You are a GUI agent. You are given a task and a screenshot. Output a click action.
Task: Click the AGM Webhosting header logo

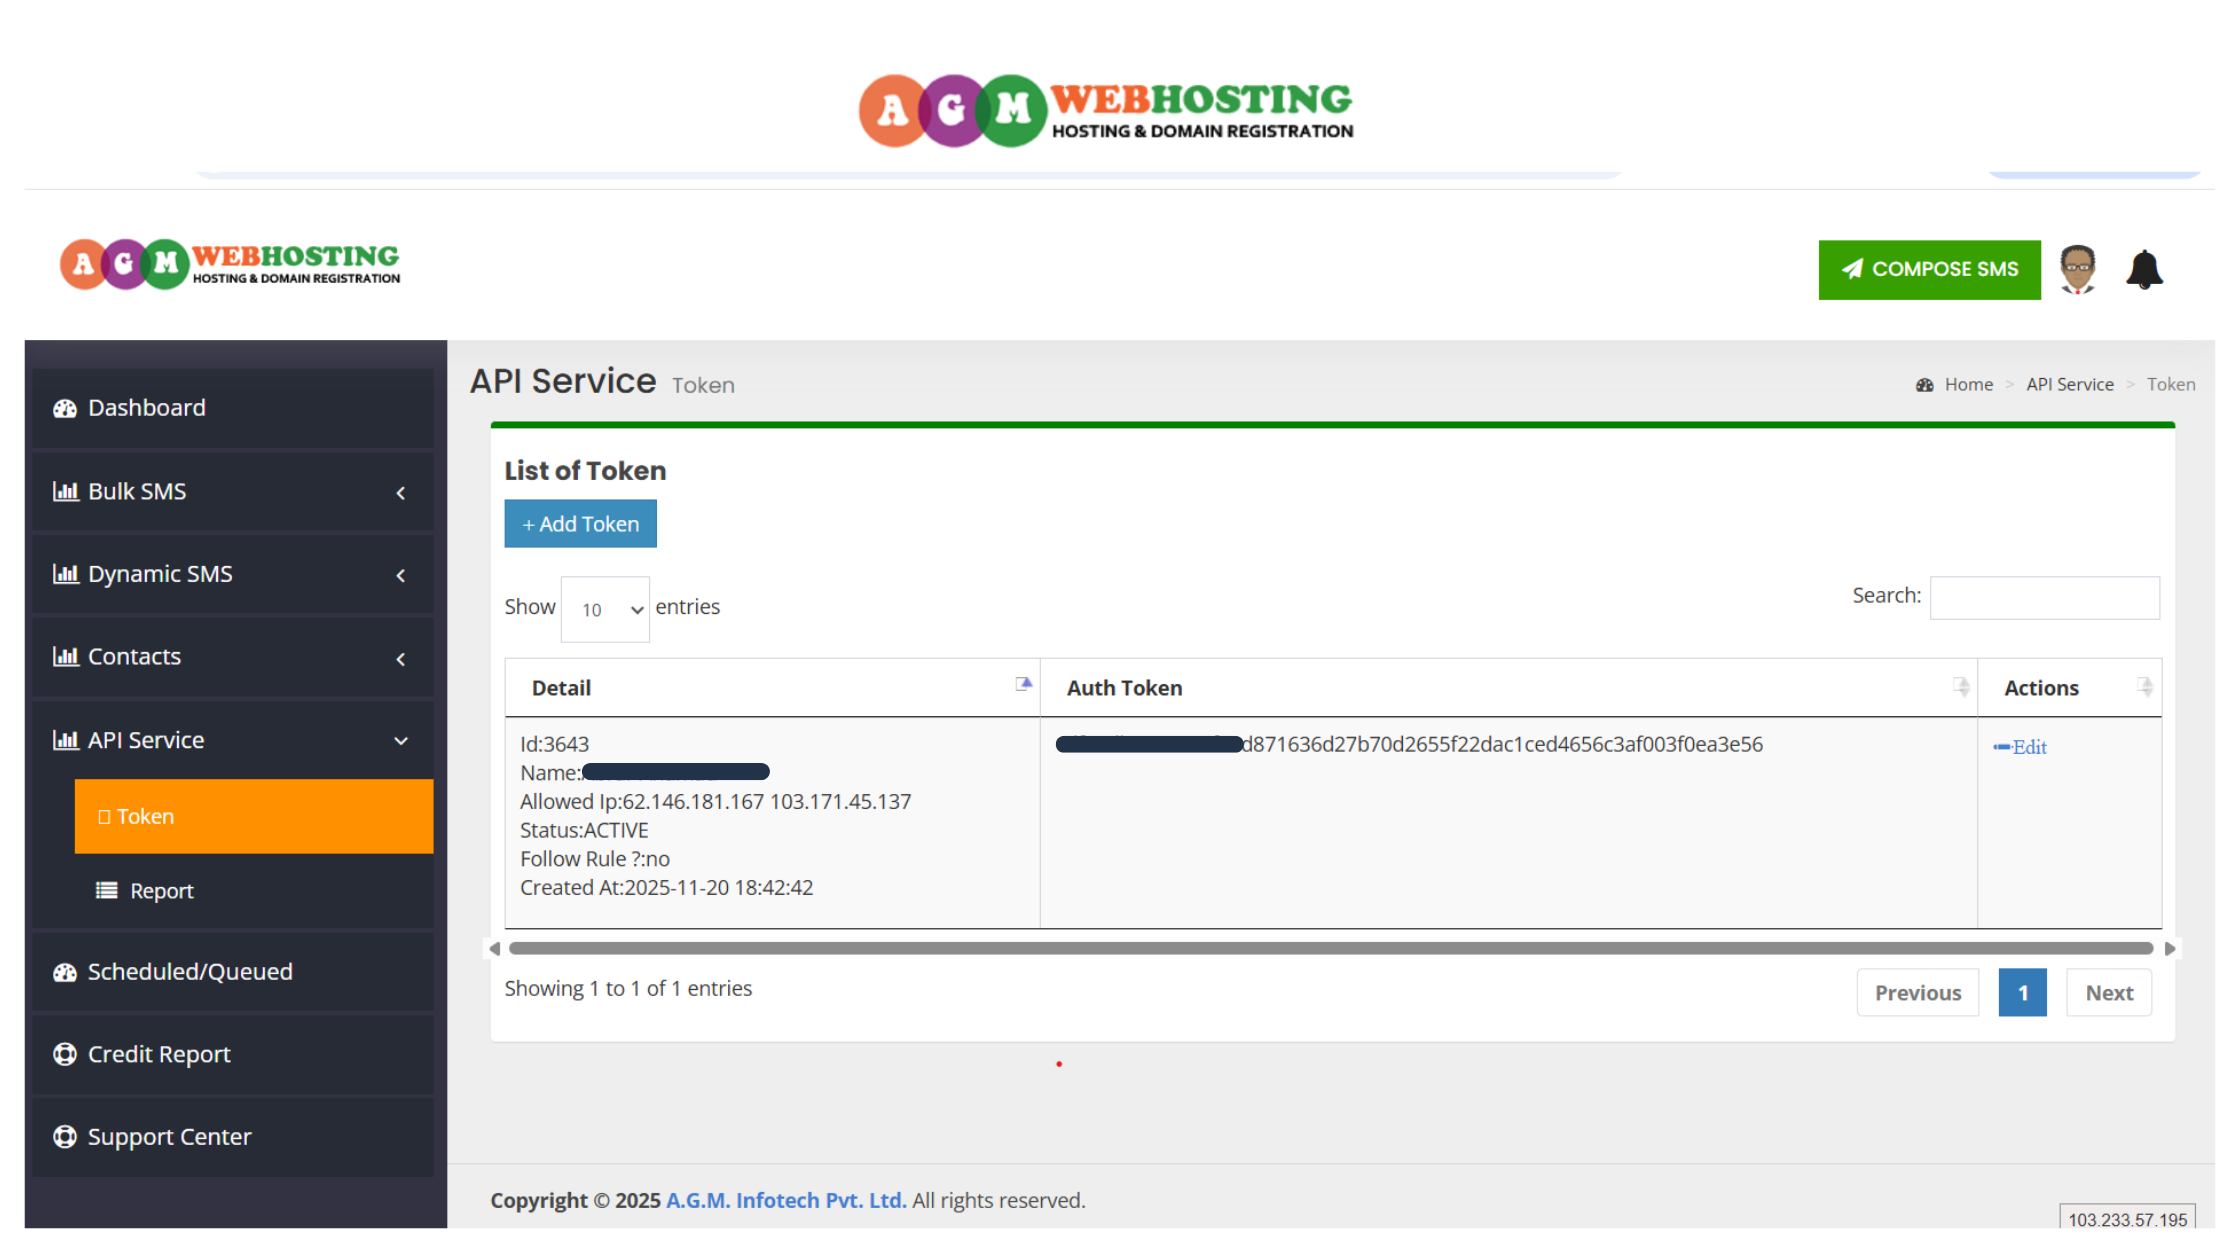pyautogui.click(x=230, y=265)
